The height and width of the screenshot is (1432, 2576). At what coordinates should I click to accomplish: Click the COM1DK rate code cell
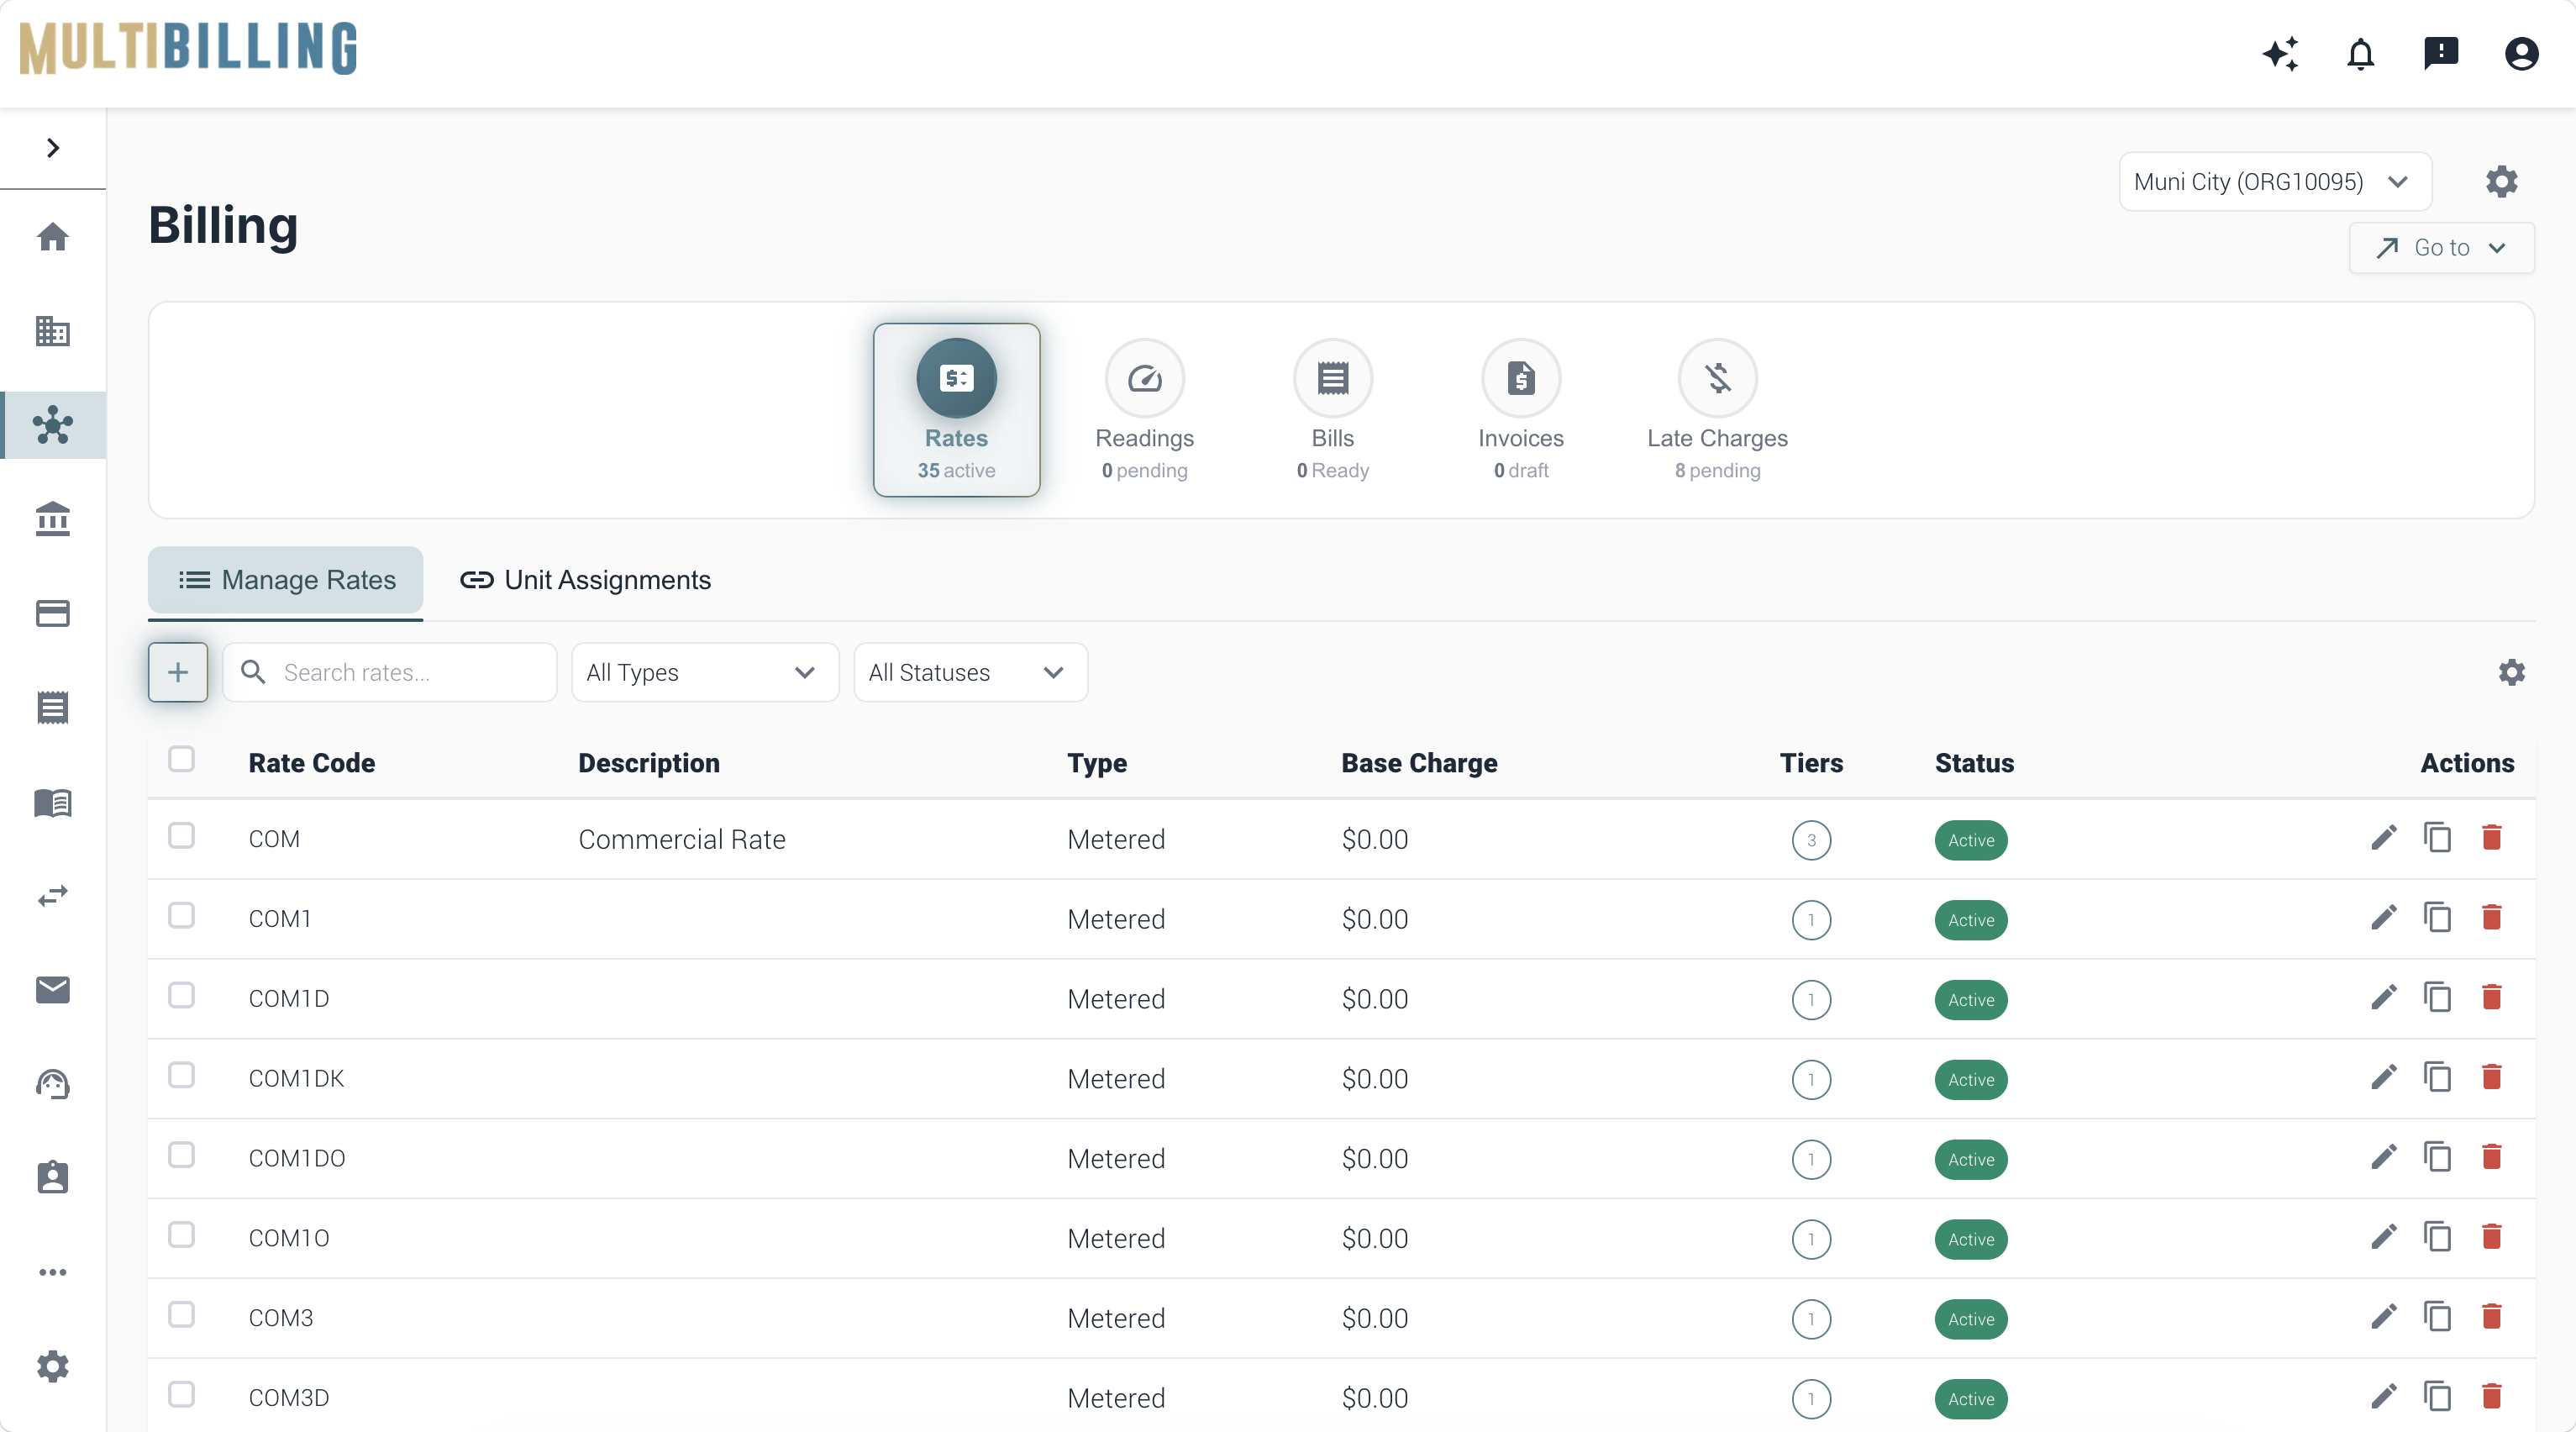296,1079
